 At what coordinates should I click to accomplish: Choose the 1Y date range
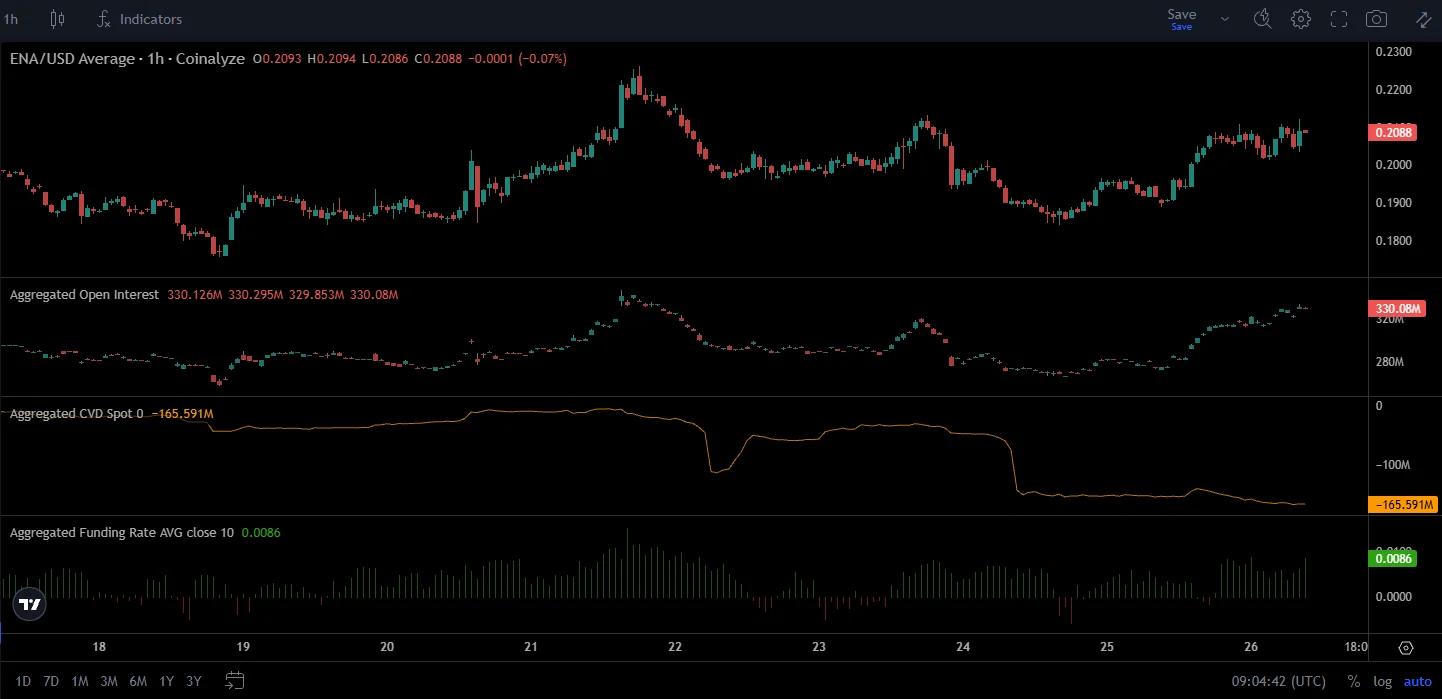click(166, 682)
